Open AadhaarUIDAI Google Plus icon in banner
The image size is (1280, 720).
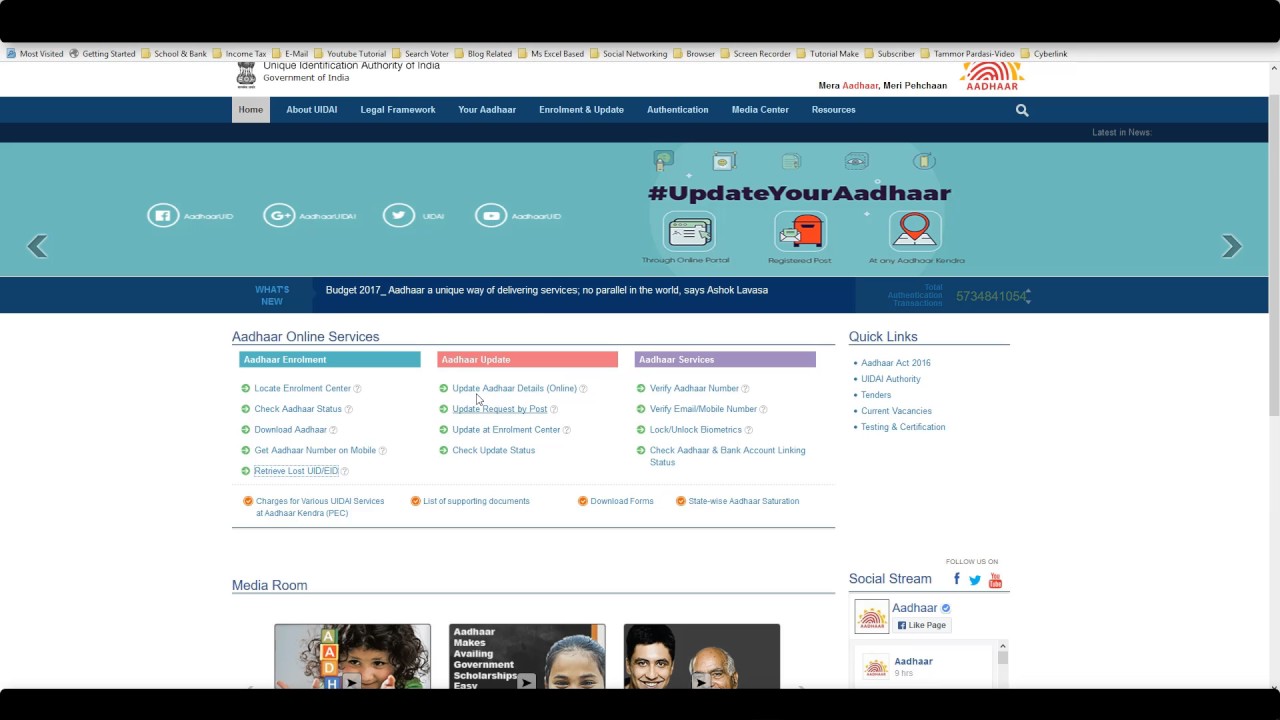(x=279, y=215)
